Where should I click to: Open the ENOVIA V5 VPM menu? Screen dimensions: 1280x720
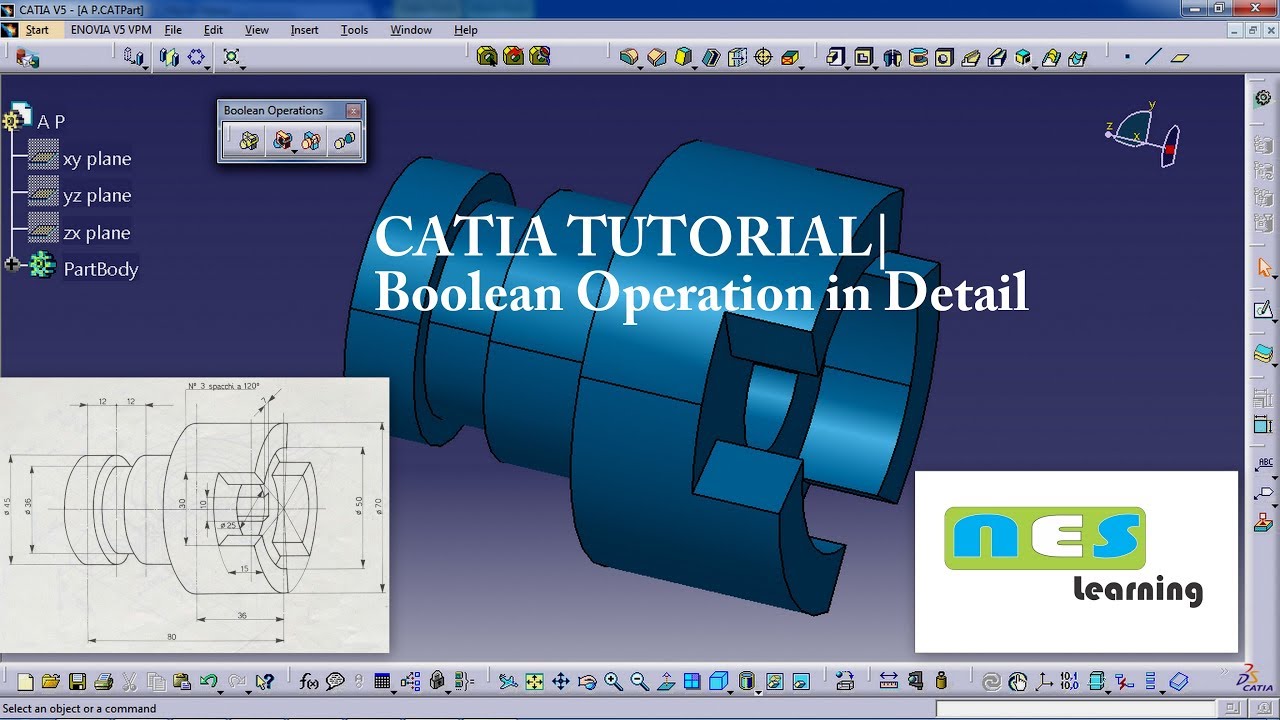(111, 30)
